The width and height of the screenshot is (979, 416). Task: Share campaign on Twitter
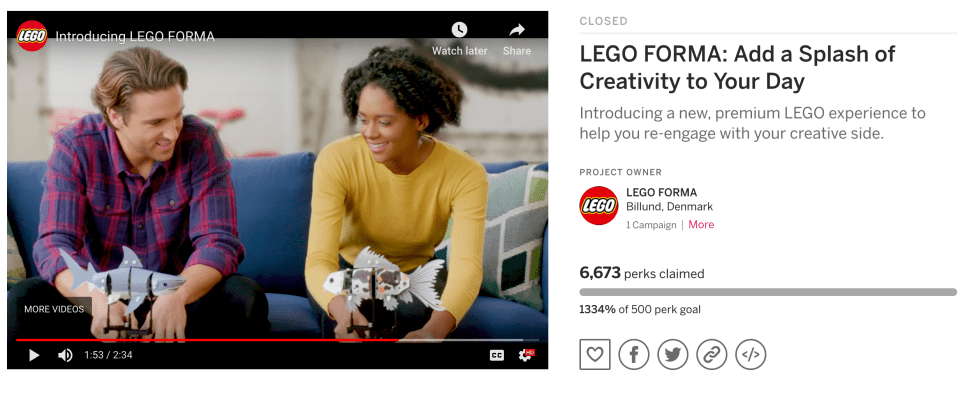pyautogui.click(x=672, y=355)
